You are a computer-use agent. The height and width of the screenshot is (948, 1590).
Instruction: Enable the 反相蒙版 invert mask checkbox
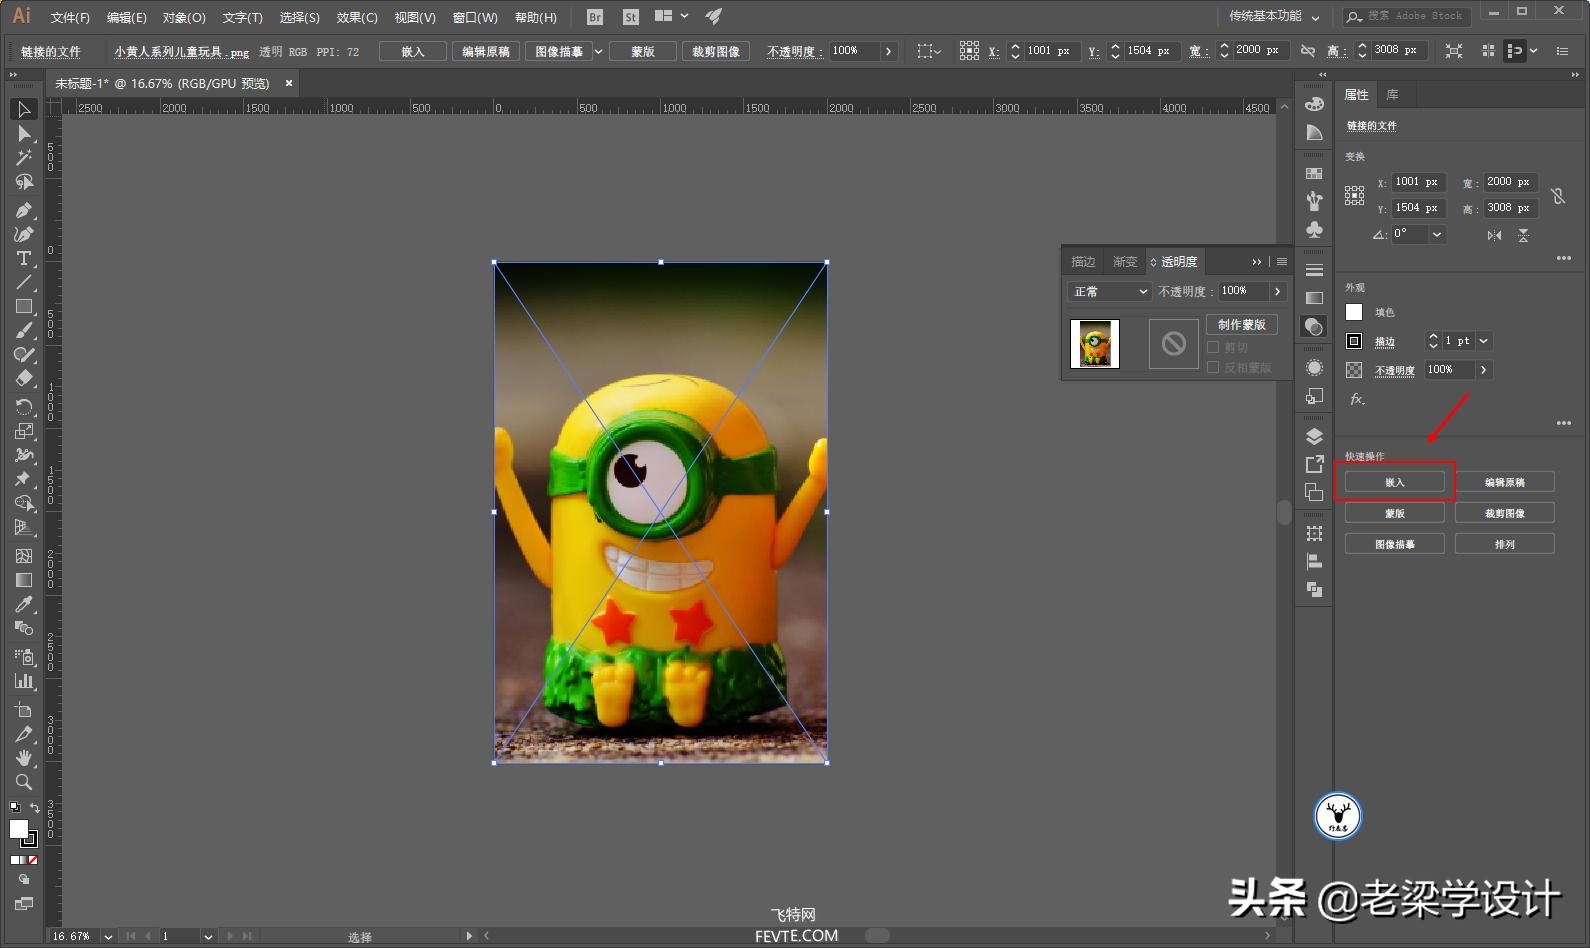[1213, 367]
